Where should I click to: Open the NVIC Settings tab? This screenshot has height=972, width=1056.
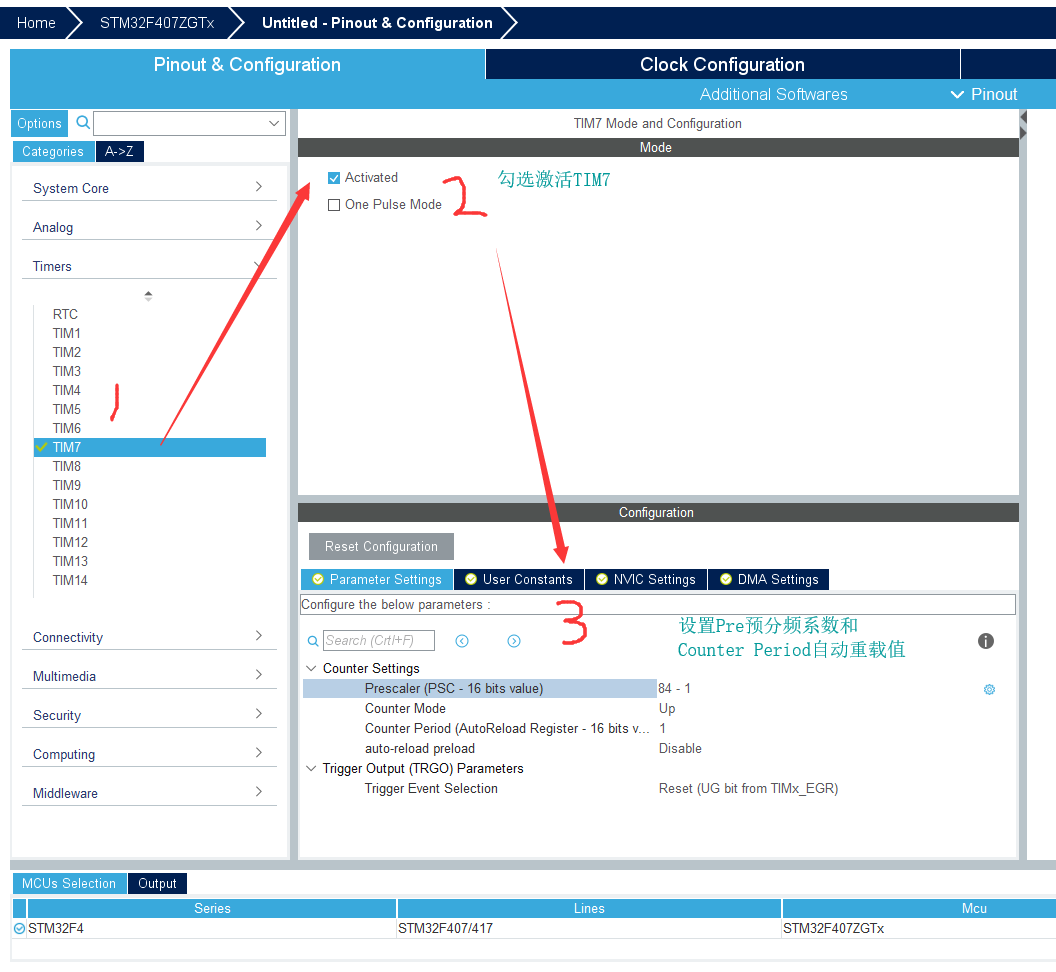pyautogui.click(x=646, y=579)
